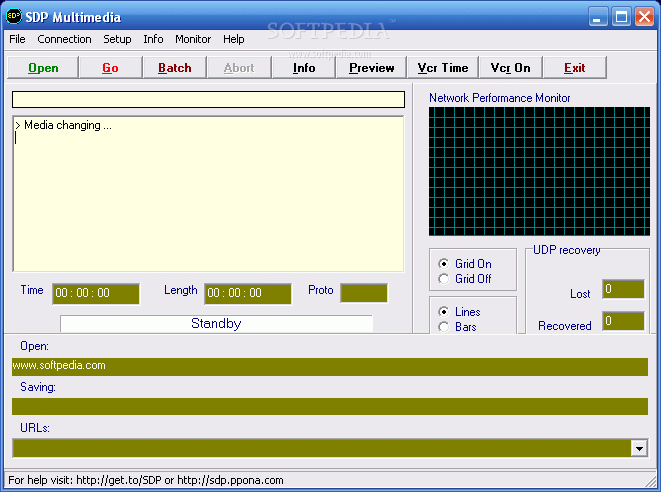Image resolution: width=661 pixels, height=492 pixels.
Task: Click the Length counter display
Action: coord(248,293)
